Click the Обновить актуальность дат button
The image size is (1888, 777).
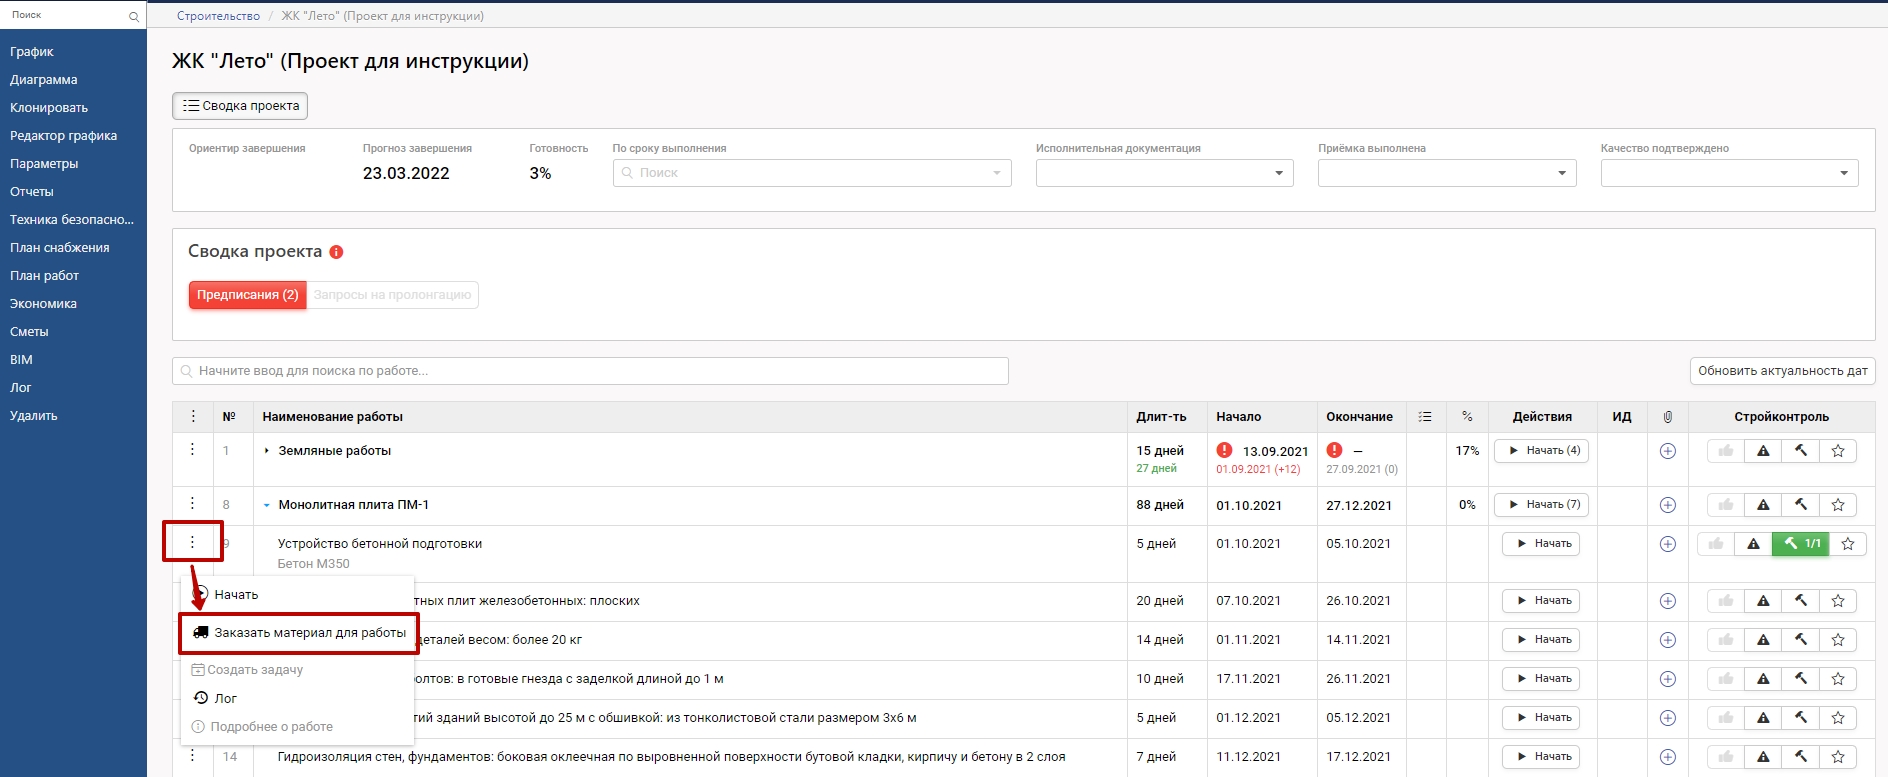(1782, 371)
